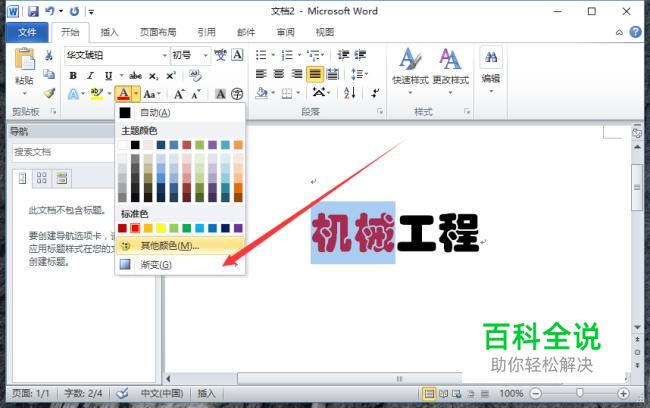Pick the black theme color swatch
Screen dimensions: 650x408
point(135,145)
